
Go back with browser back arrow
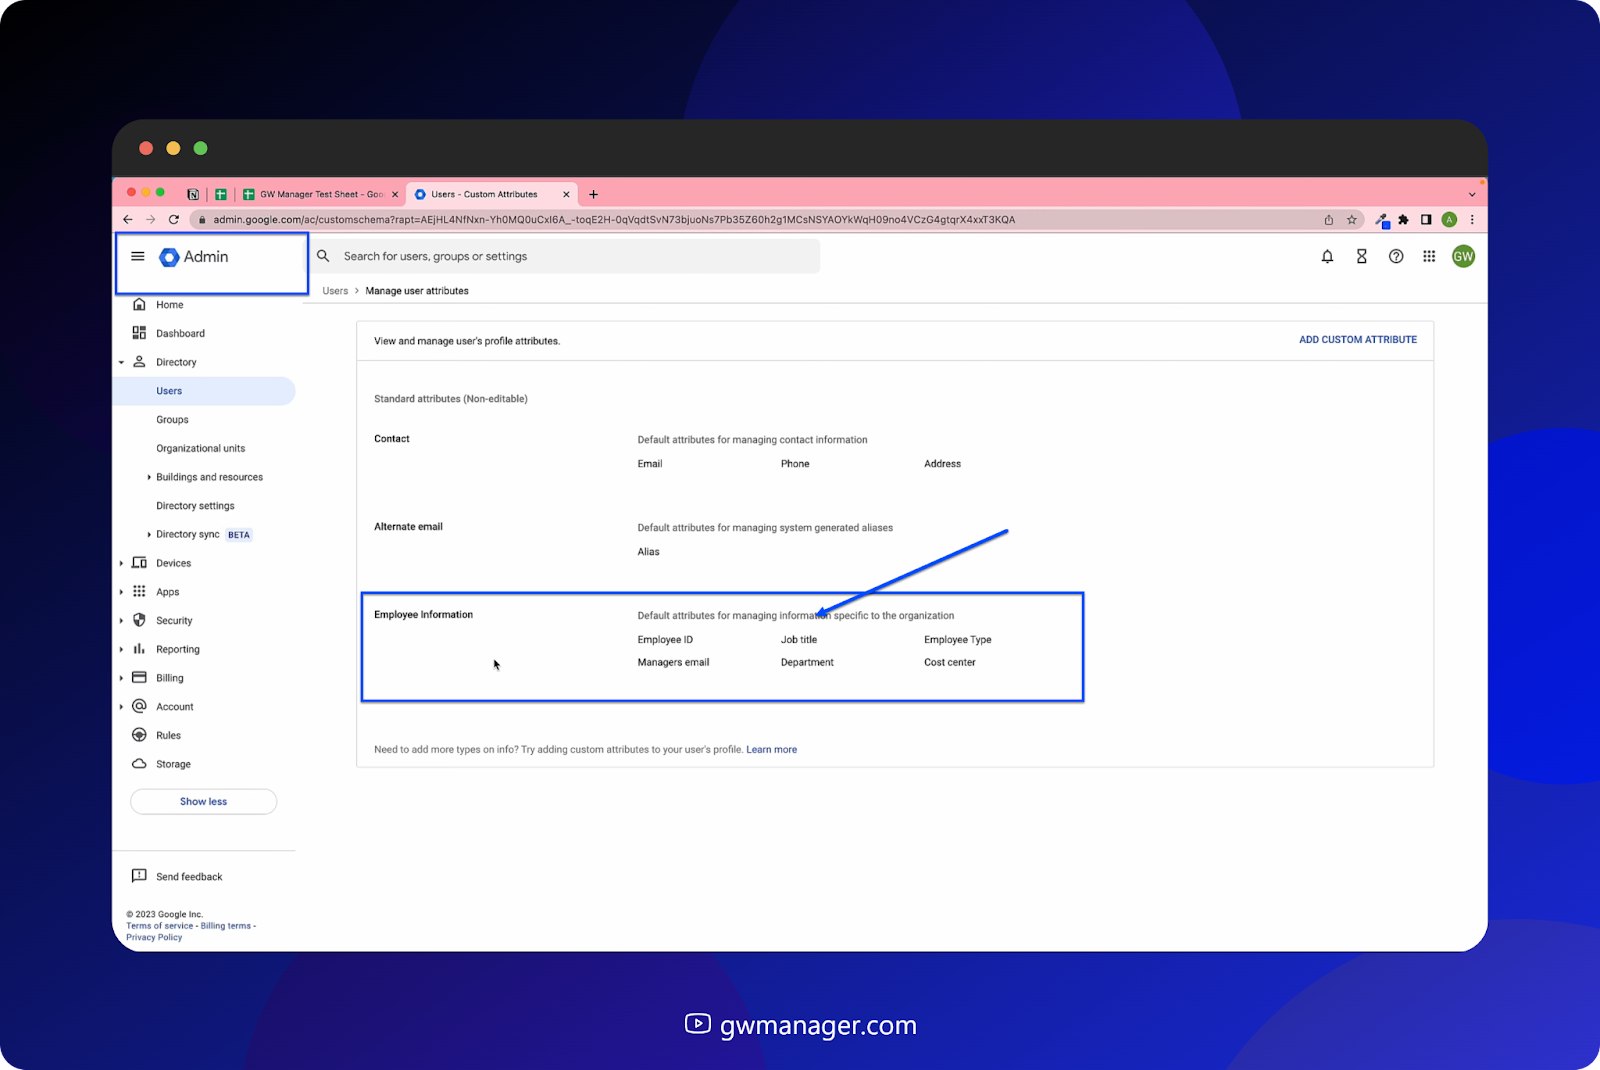point(127,220)
